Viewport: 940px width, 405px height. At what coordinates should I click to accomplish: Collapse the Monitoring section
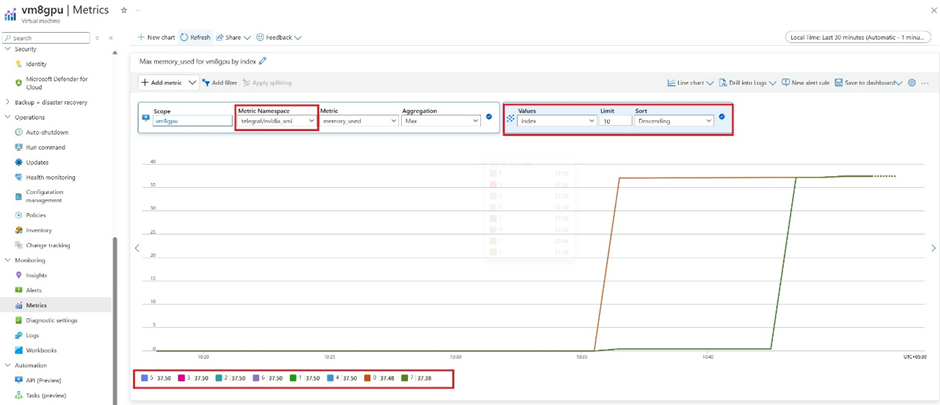pos(8,260)
